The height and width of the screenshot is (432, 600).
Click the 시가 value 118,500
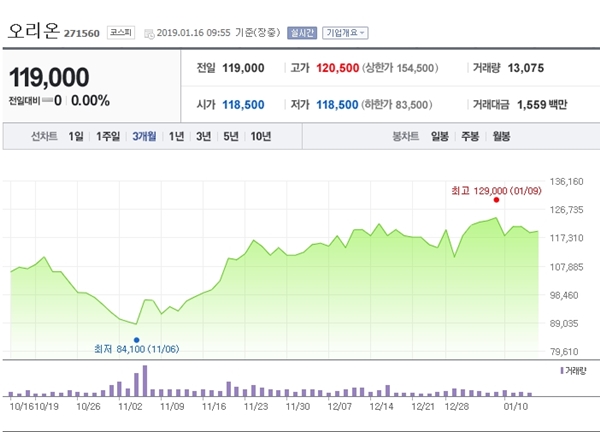click(243, 104)
